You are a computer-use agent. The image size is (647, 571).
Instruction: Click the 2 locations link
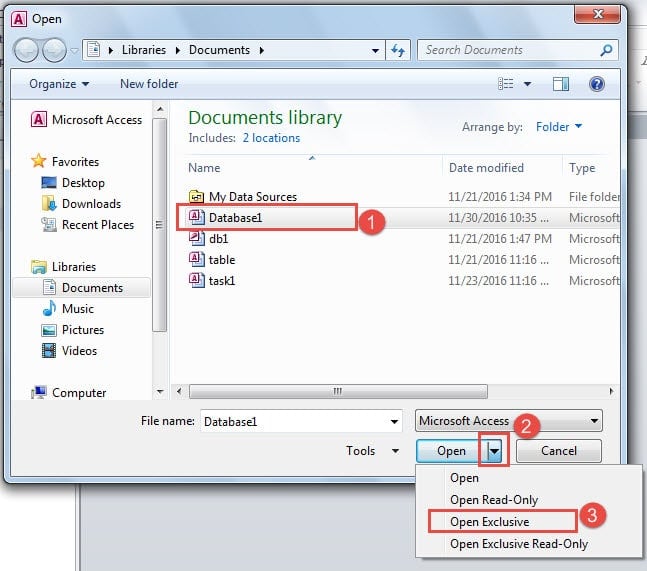point(271,138)
